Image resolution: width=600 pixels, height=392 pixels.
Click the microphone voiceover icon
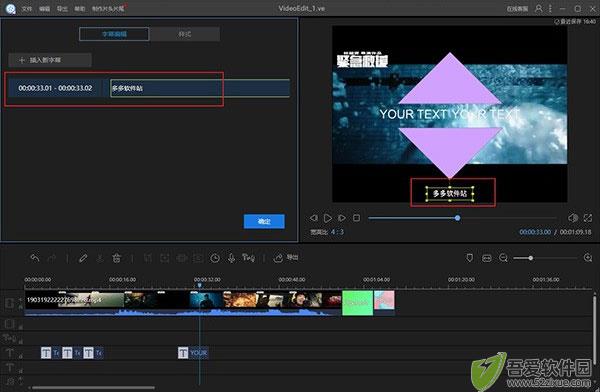pos(231,258)
